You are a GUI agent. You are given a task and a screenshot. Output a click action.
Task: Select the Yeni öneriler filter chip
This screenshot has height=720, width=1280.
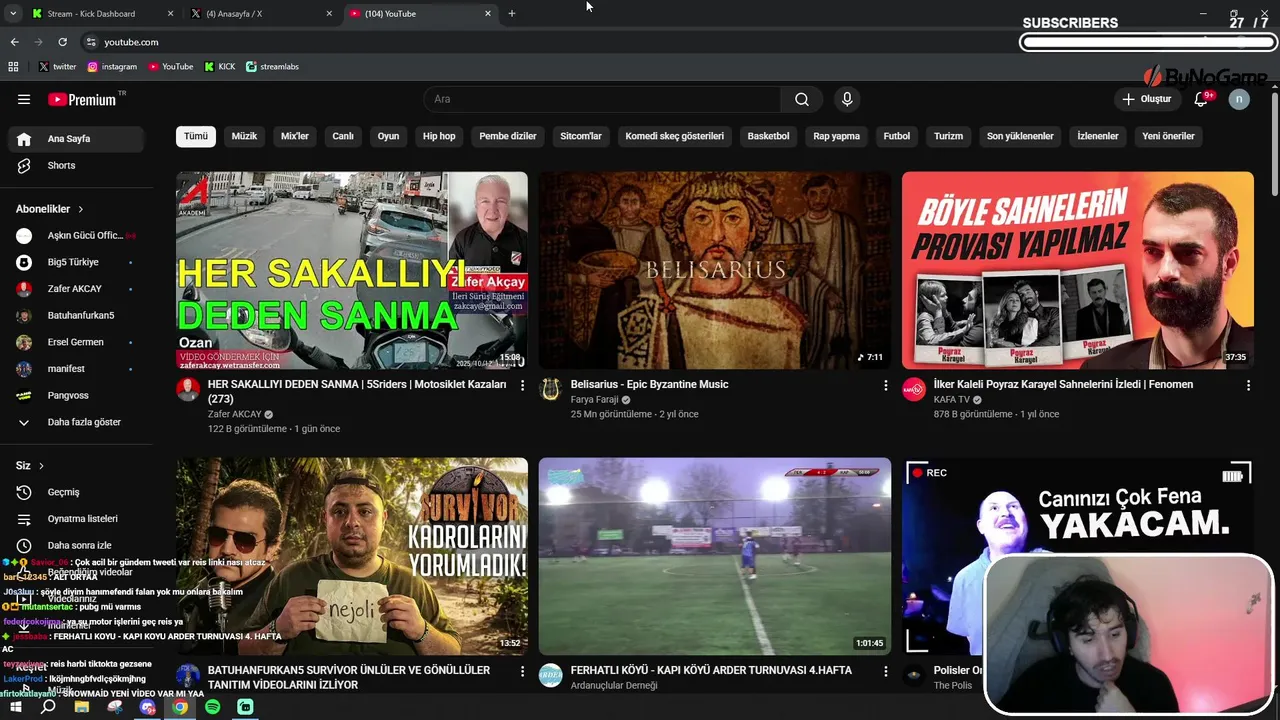(1168, 136)
